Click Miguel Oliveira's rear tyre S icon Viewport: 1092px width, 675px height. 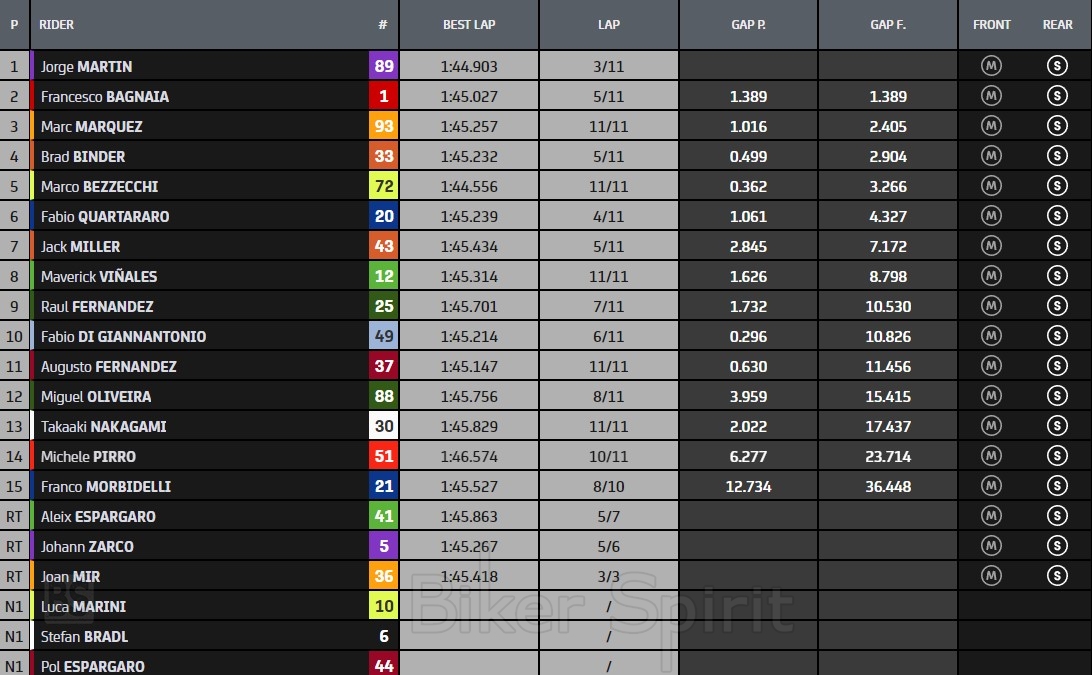(1057, 397)
